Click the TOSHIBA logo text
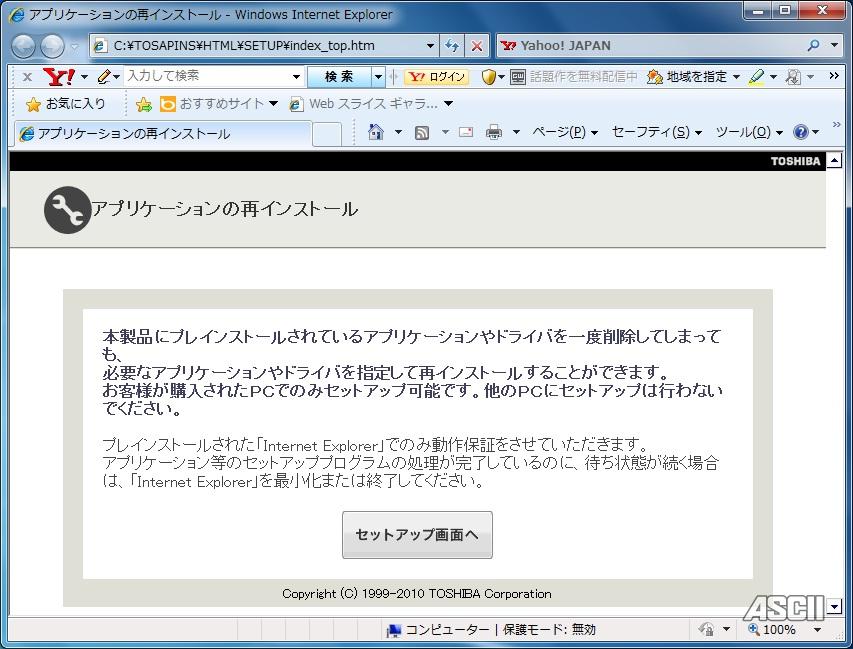Viewport: 853px width, 649px height. (x=795, y=161)
